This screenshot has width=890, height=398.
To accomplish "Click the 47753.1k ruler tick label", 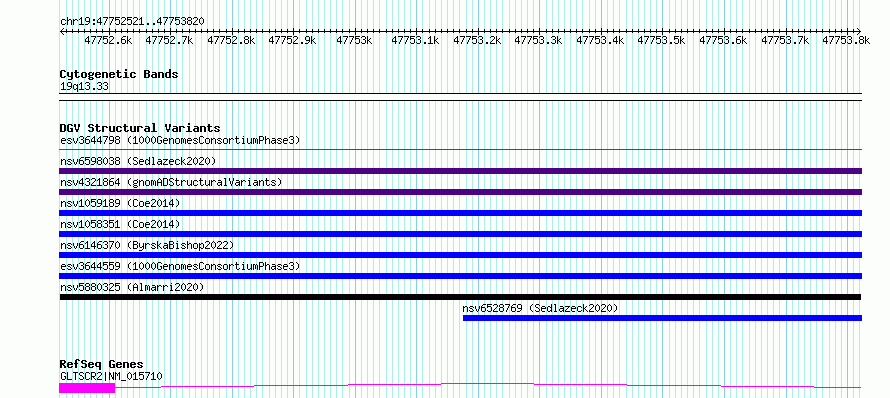I will click(x=415, y=40).
